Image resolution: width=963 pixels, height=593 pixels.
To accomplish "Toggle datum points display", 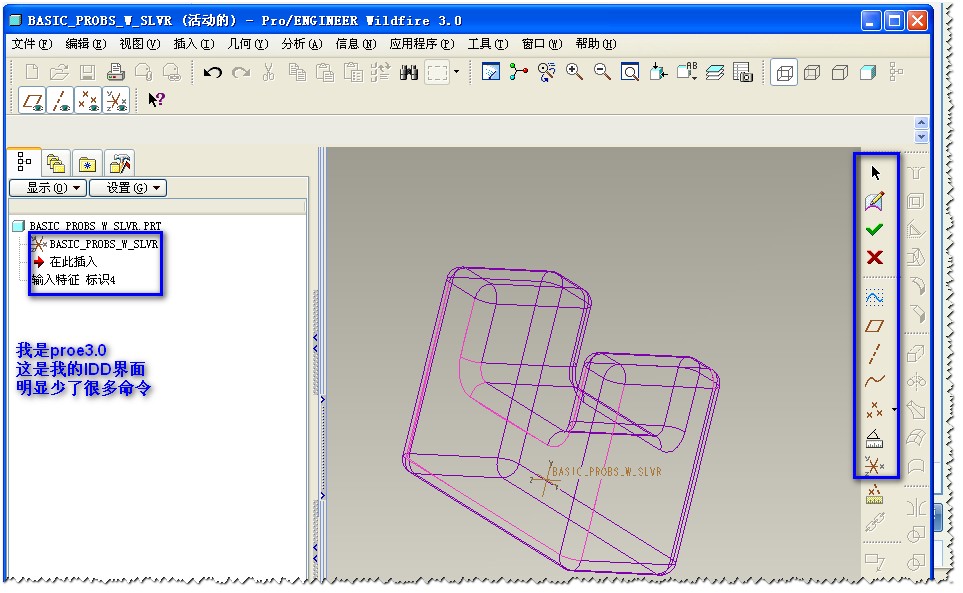I will pyautogui.click(x=88, y=100).
